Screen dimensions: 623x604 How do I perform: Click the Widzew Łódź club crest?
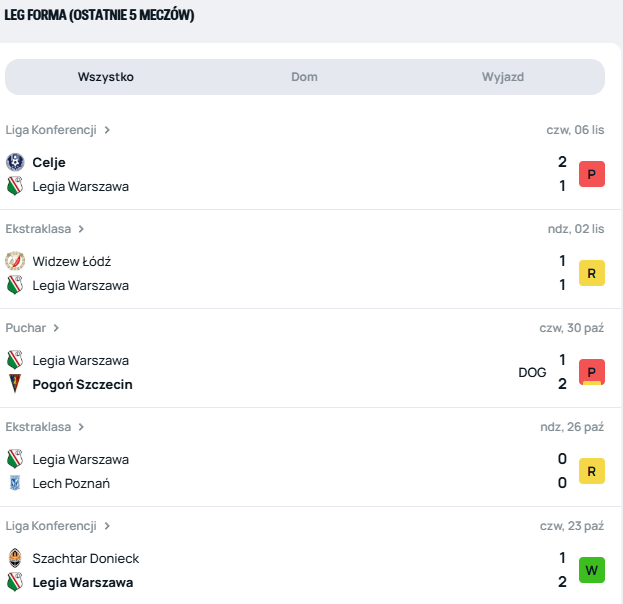point(15,261)
